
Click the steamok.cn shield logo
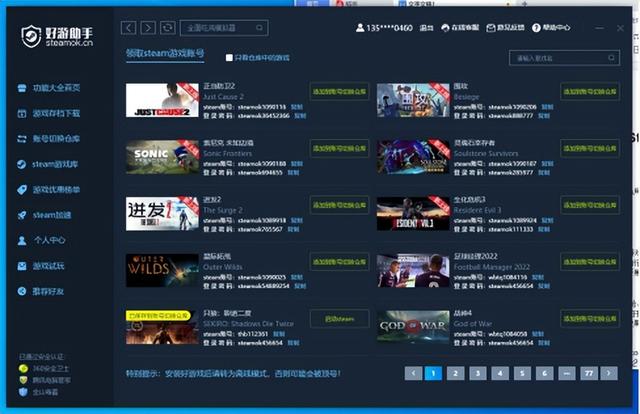point(31,36)
